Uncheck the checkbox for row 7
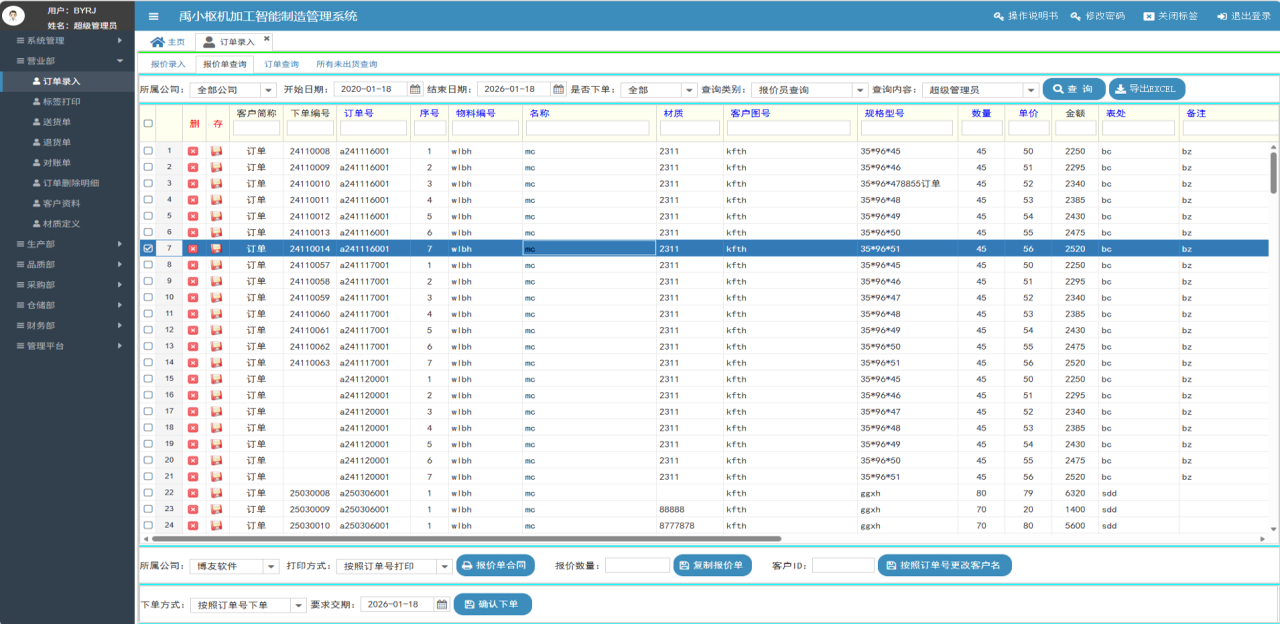Image resolution: width=1280 pixels, height=624 pixels. click(x=148, y=248)
